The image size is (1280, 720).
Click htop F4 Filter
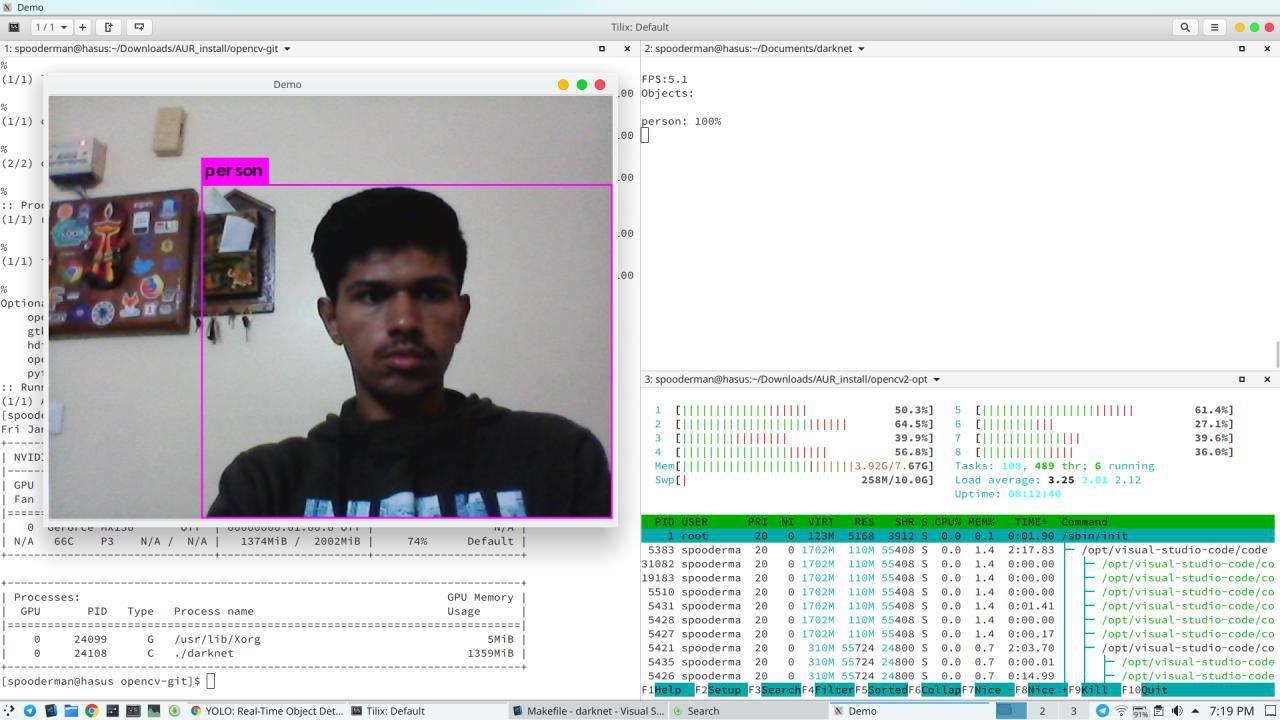829,690
